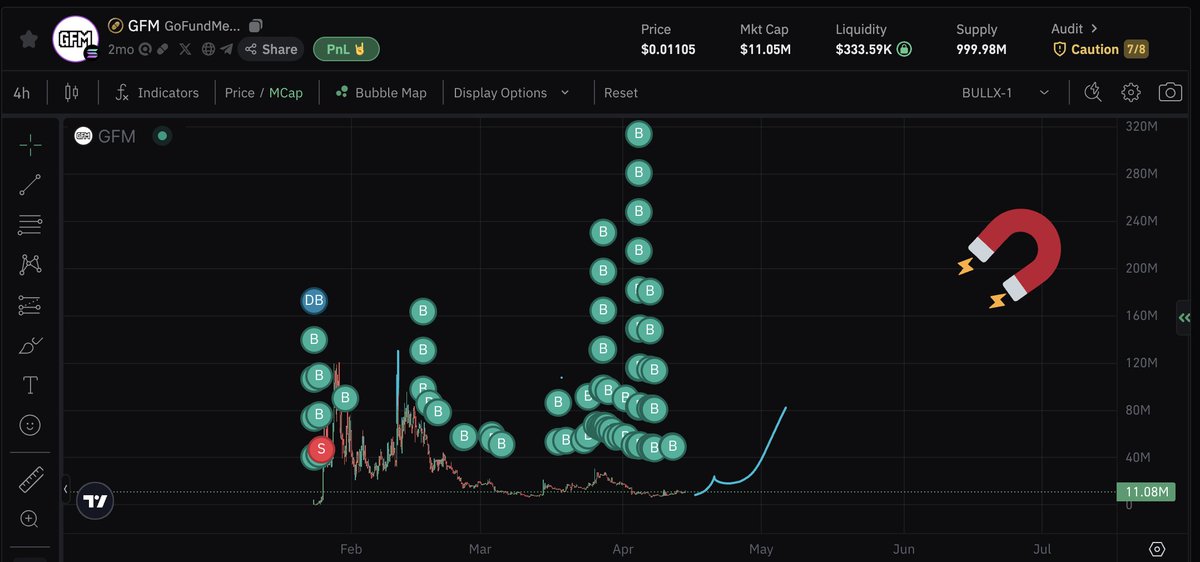
Task: Open the PnL panel
Action: [x=346, y=49]
